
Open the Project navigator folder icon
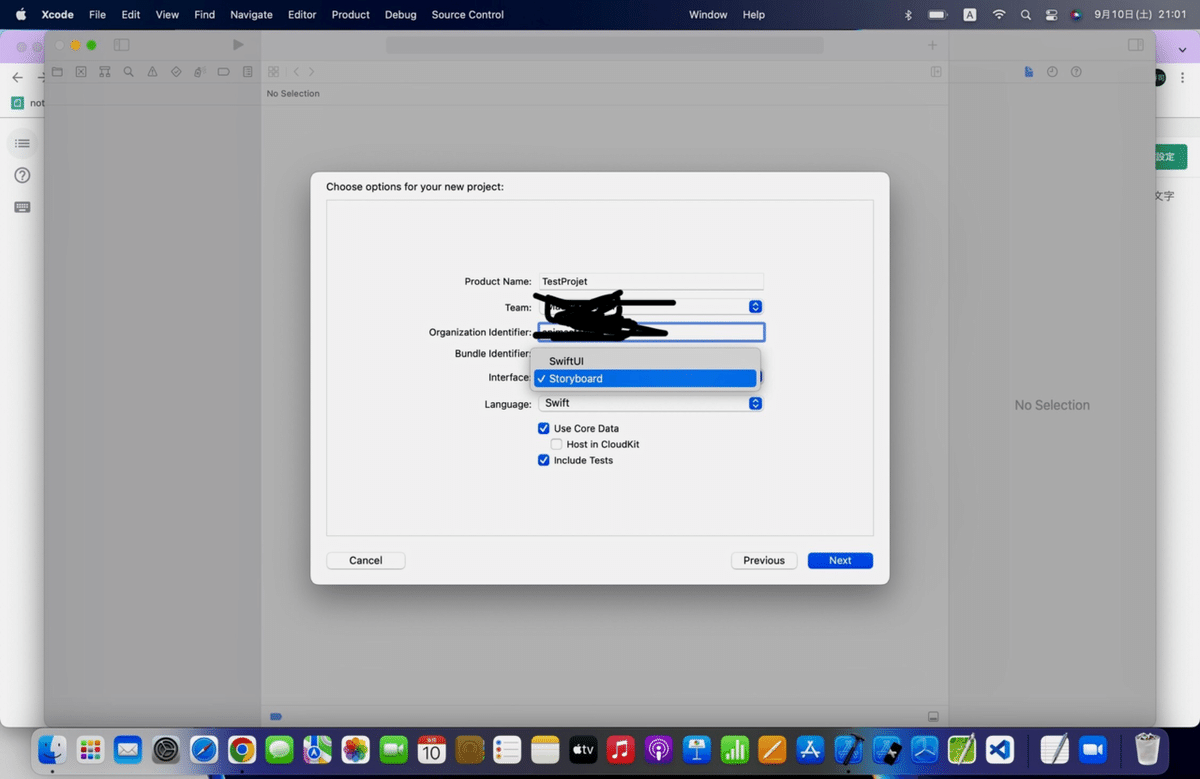pyautogui.click(x=57, y=72)
